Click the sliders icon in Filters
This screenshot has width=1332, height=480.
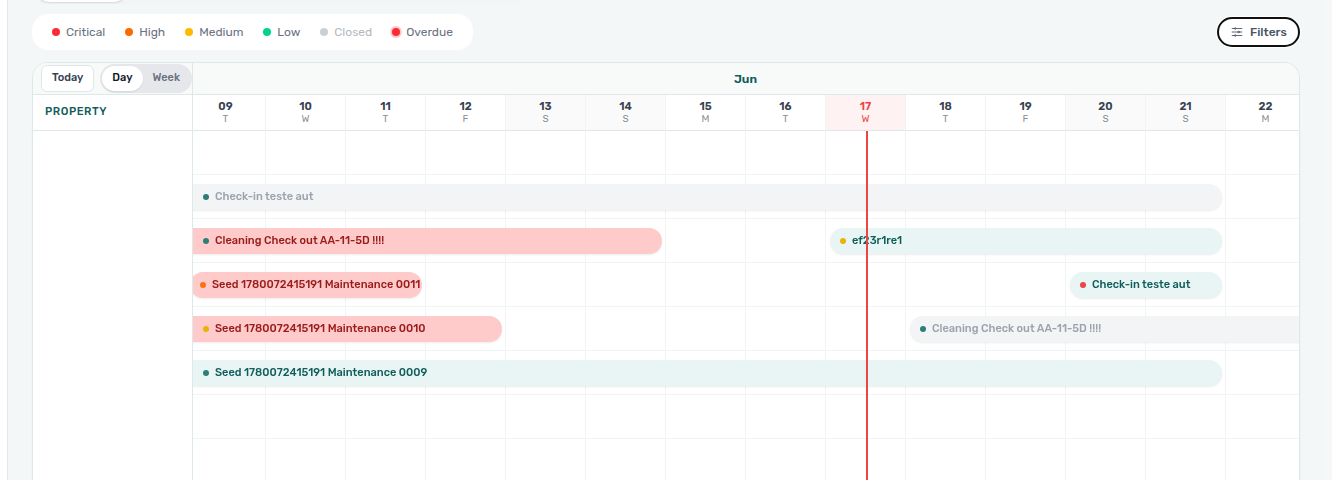(1237, 32)
